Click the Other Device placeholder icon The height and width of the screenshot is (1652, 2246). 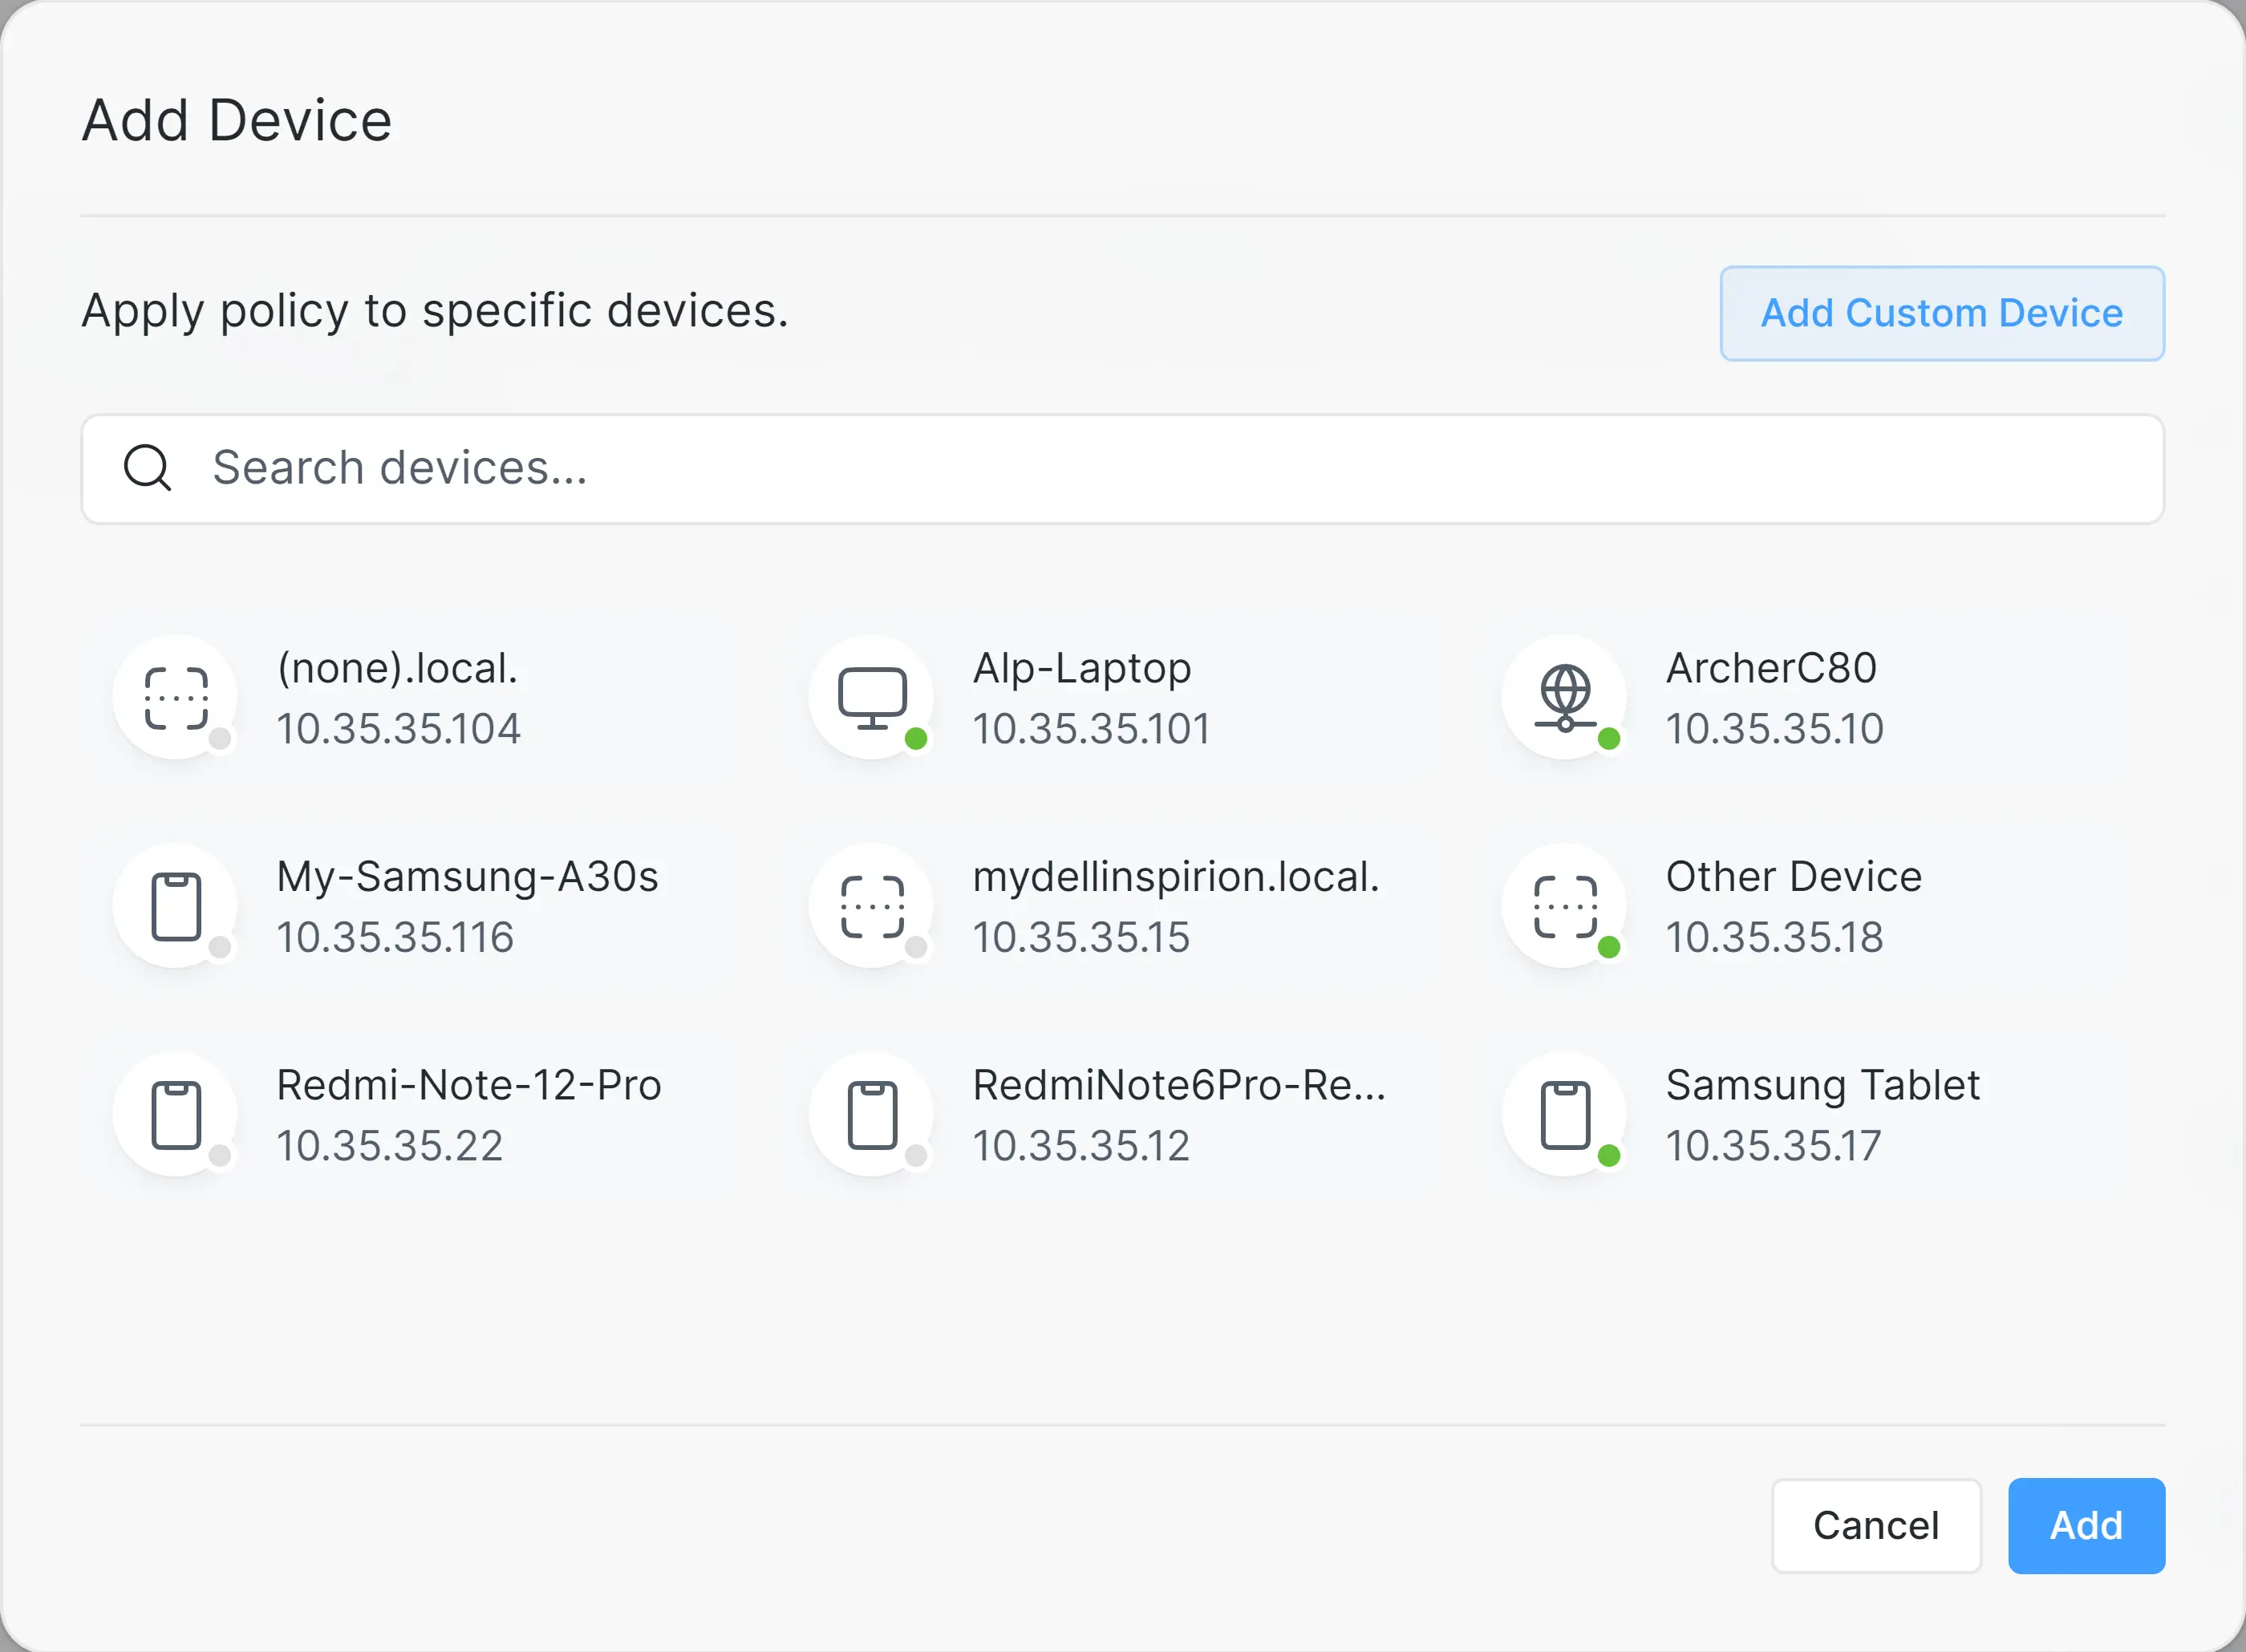(1565, 906)
